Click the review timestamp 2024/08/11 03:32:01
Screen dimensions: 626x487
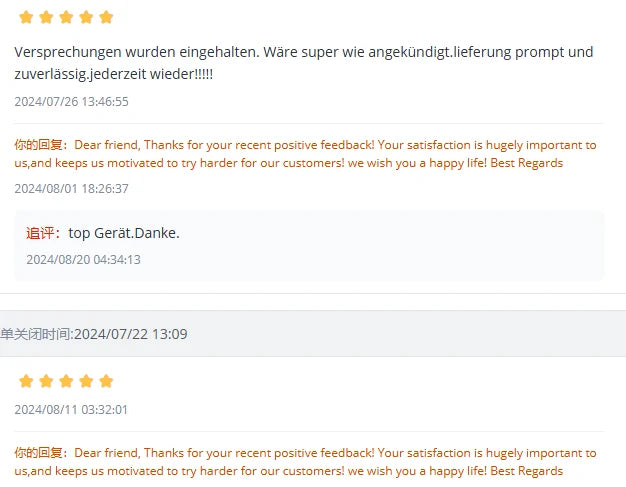tap(71, 409)
